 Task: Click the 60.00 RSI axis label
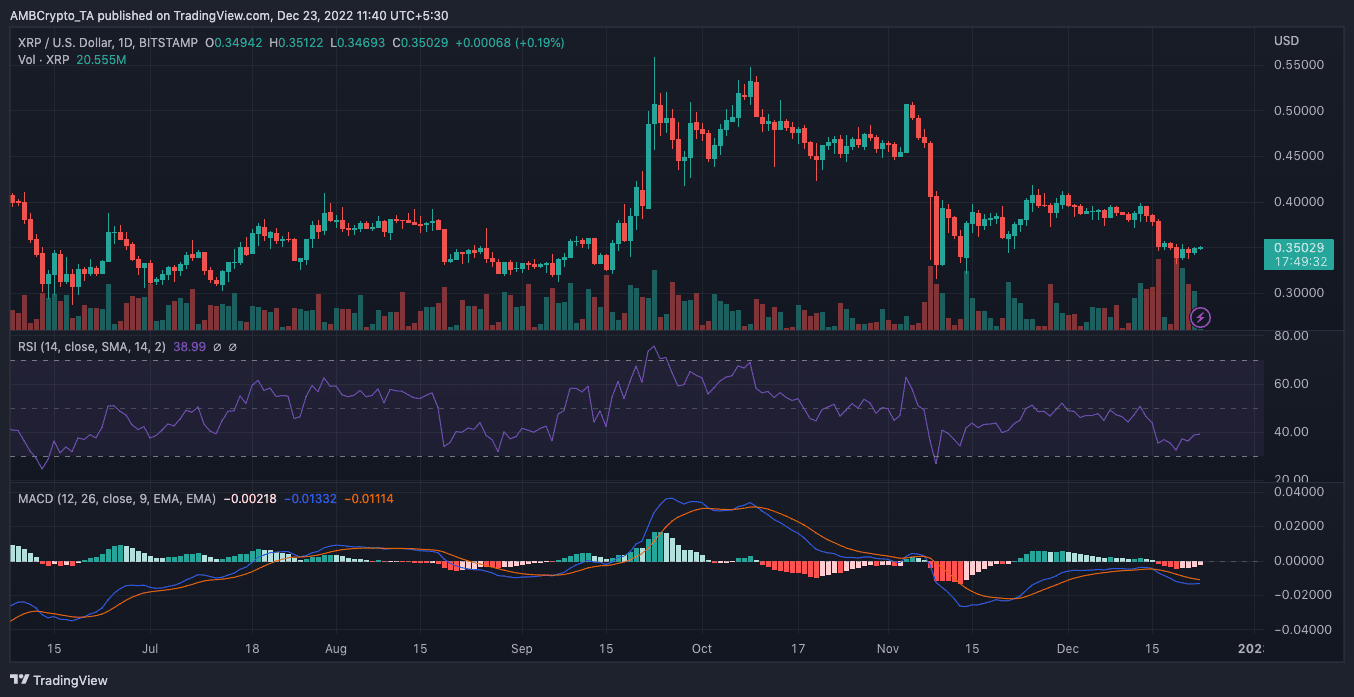[x=1290, y=384]
